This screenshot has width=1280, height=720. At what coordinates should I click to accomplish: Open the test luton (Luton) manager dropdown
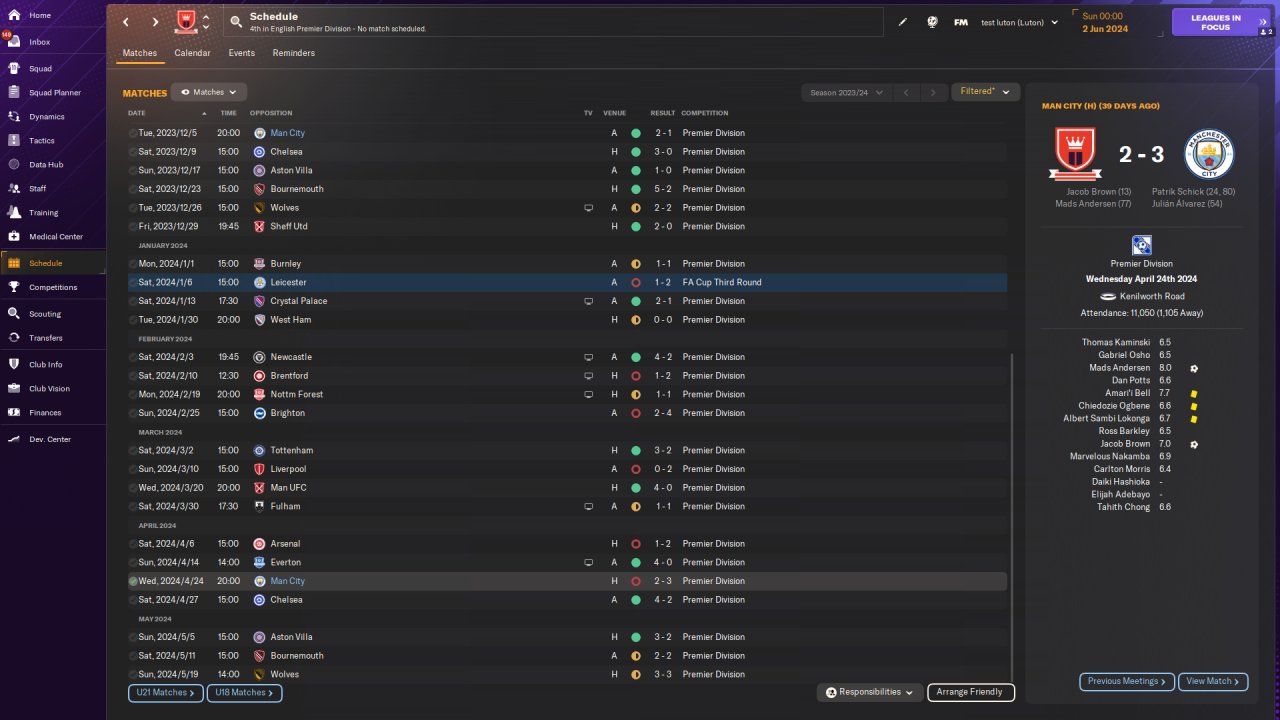1019,22
